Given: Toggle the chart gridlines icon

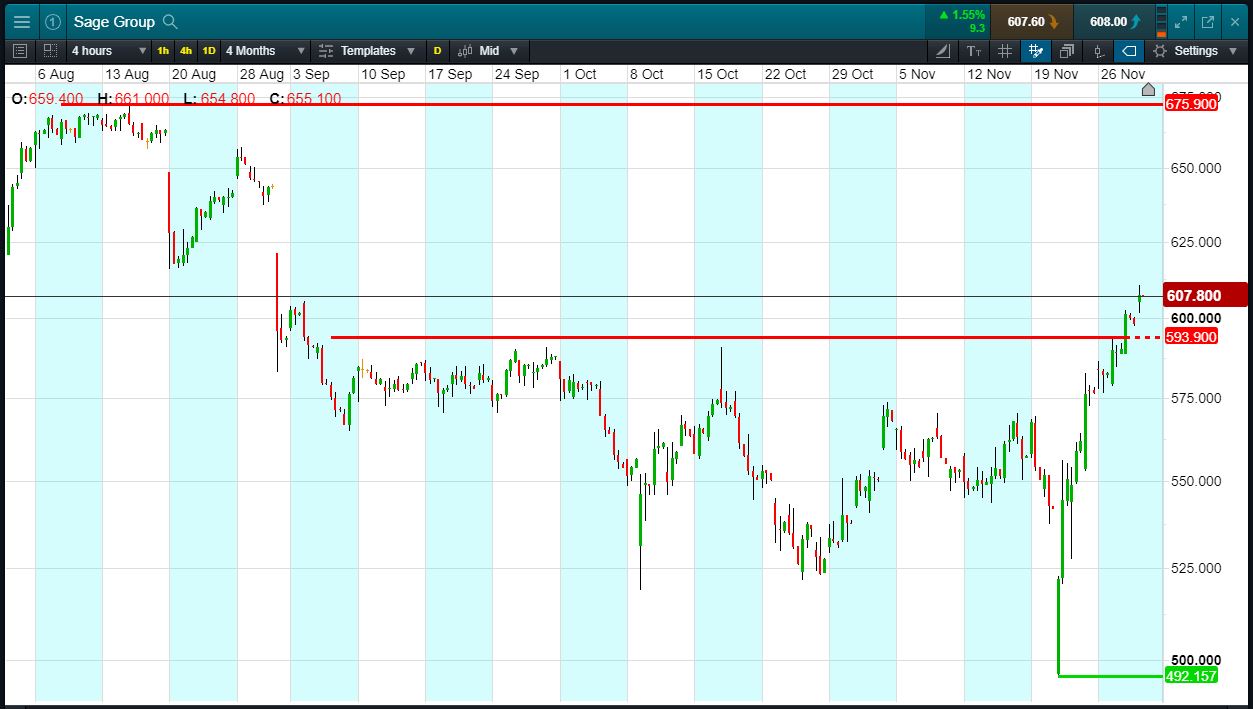Looking at the screenshot, I should [x=1005, y=50].
